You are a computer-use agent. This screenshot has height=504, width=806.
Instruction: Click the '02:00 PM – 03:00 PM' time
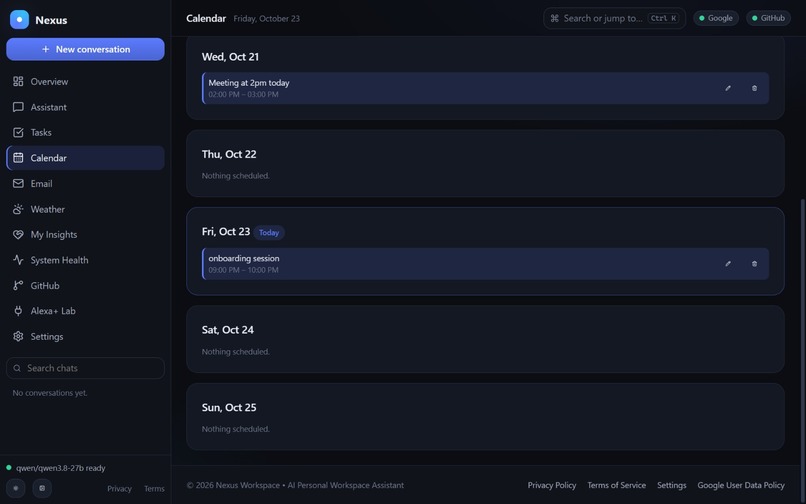tap(243, 95)
